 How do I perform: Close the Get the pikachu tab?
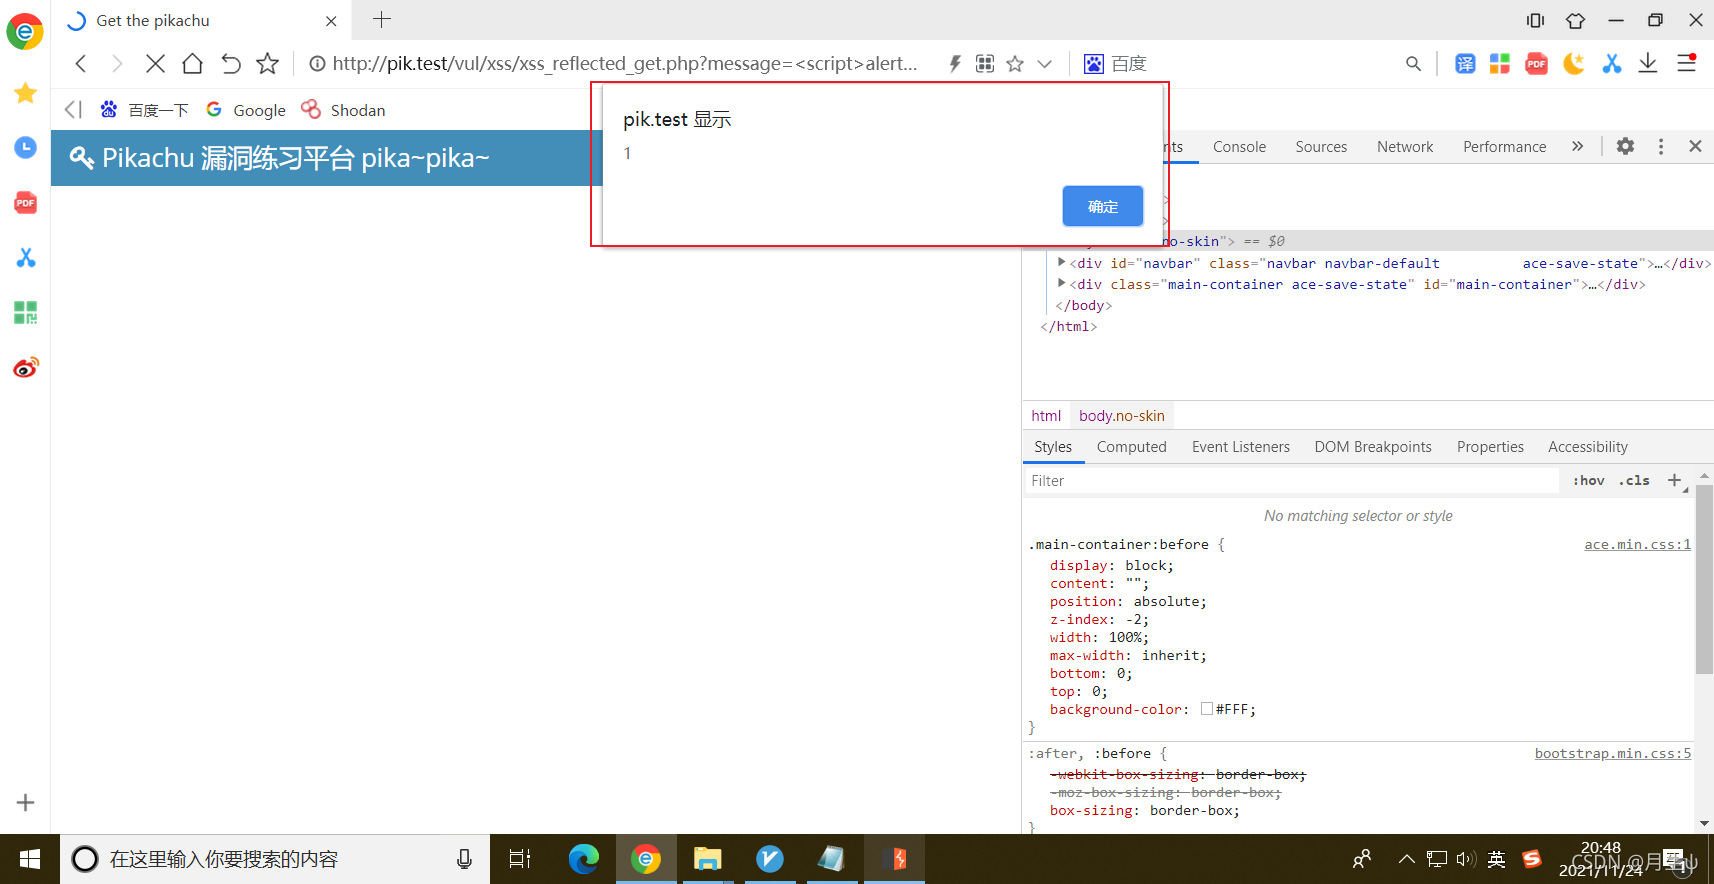[331, 21]
